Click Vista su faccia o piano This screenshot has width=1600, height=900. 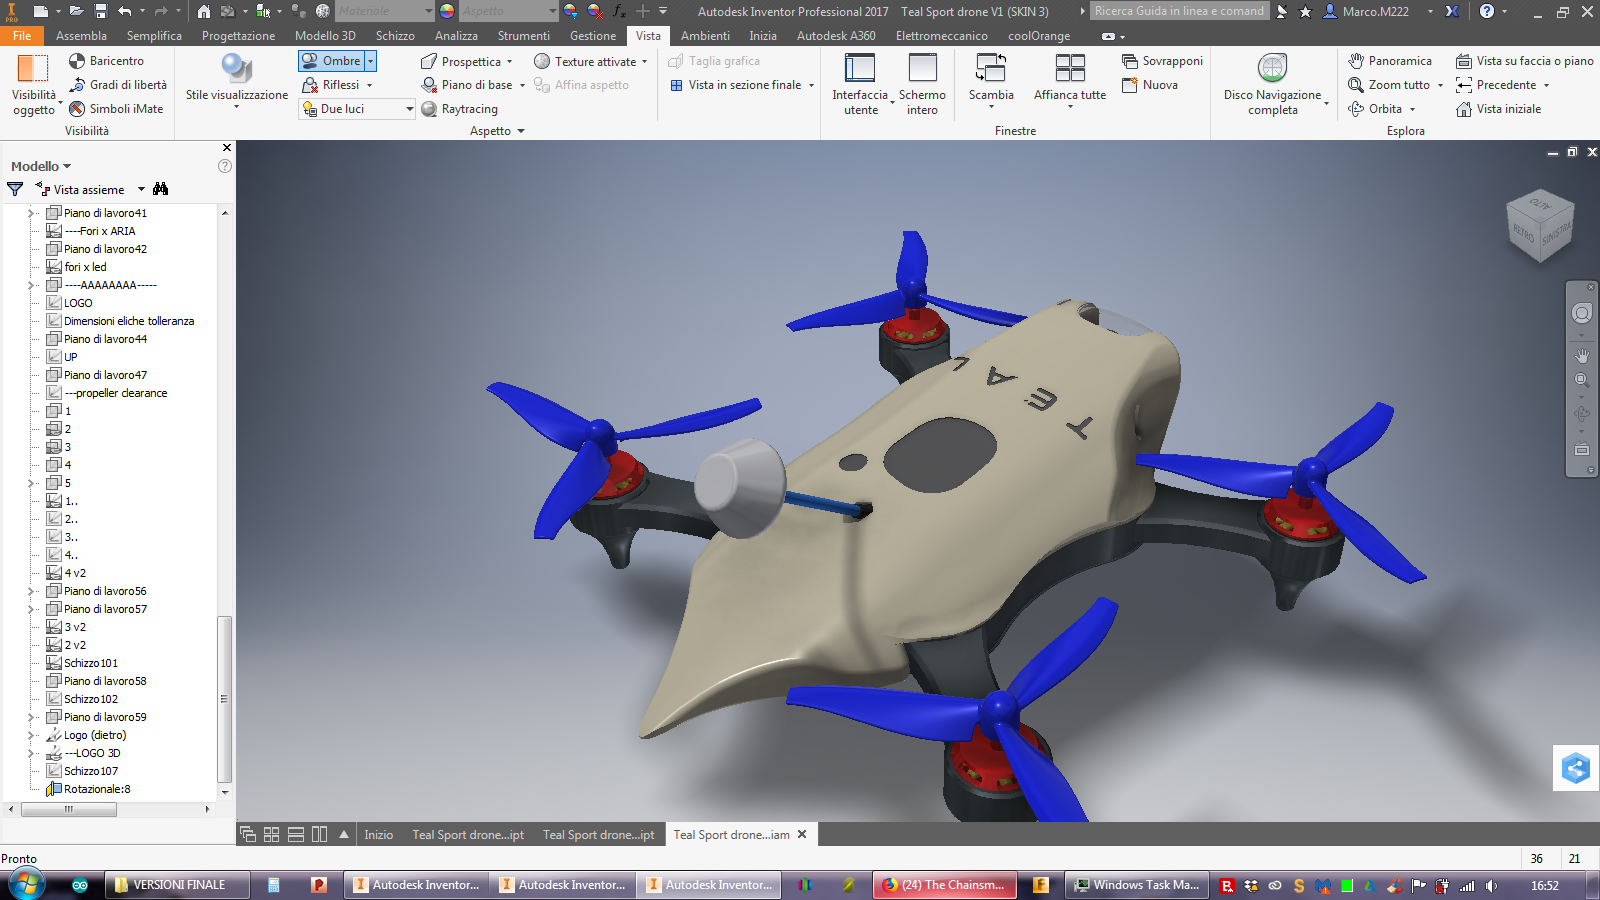click(1525, 61)
